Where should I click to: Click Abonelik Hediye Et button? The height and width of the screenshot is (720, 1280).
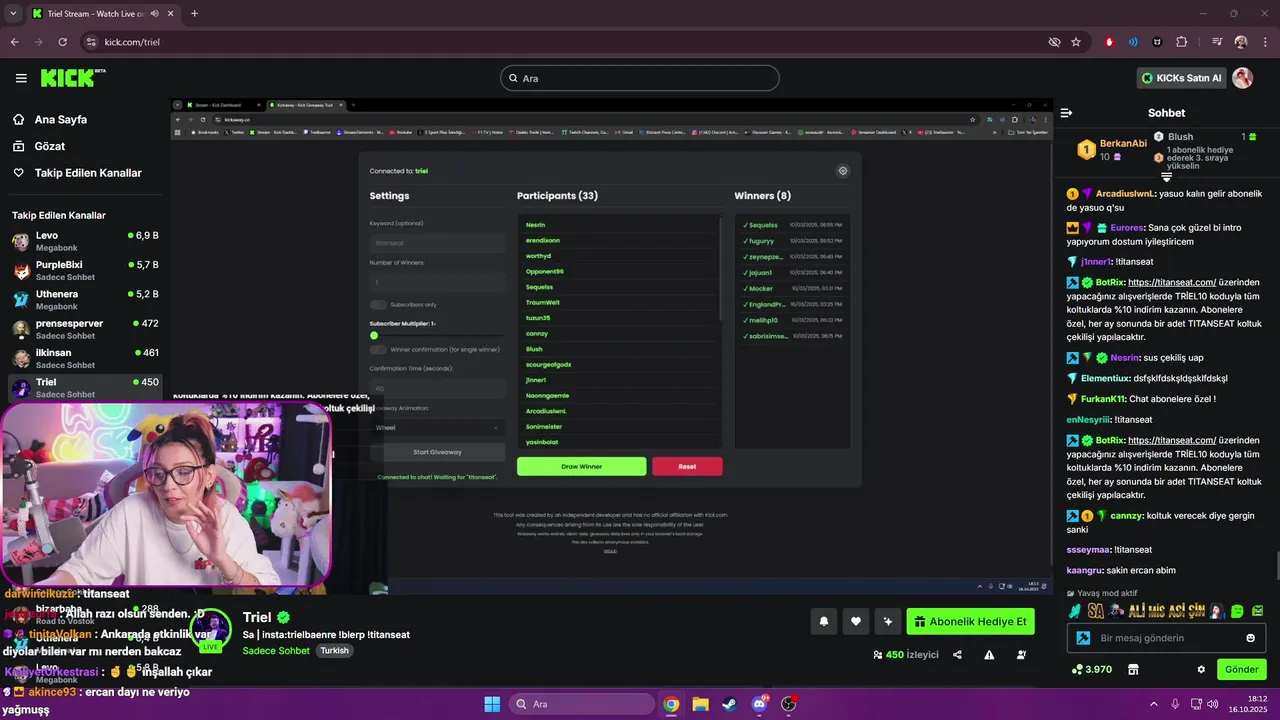[970, 622]
